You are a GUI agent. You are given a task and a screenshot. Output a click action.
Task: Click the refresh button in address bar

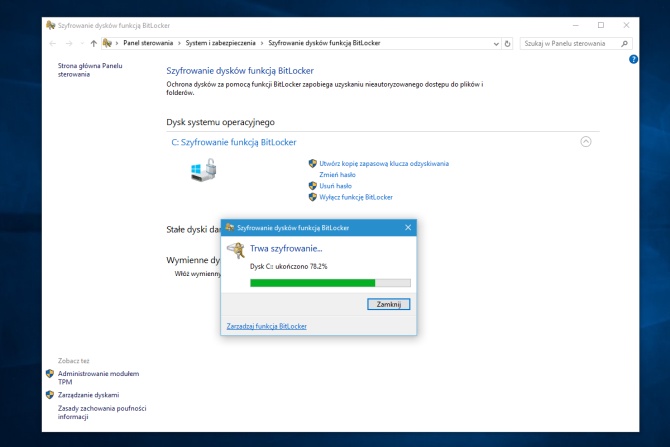(x=508, y=44)
